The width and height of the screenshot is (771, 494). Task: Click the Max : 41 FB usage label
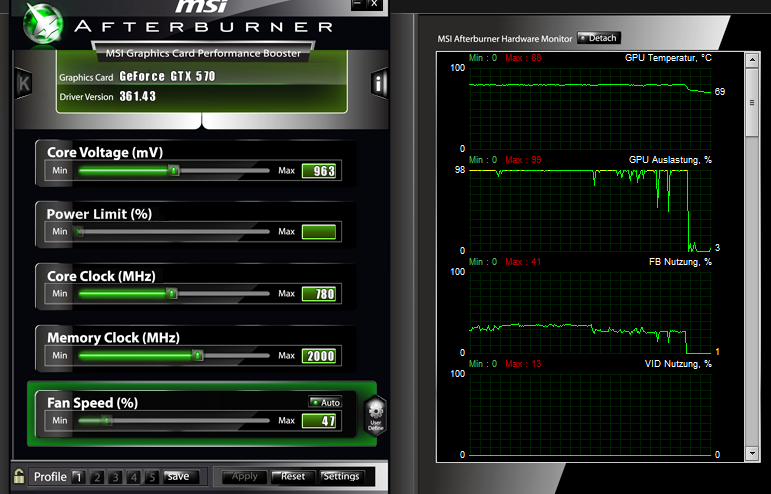pyautogui.click(x=523, y=262)
